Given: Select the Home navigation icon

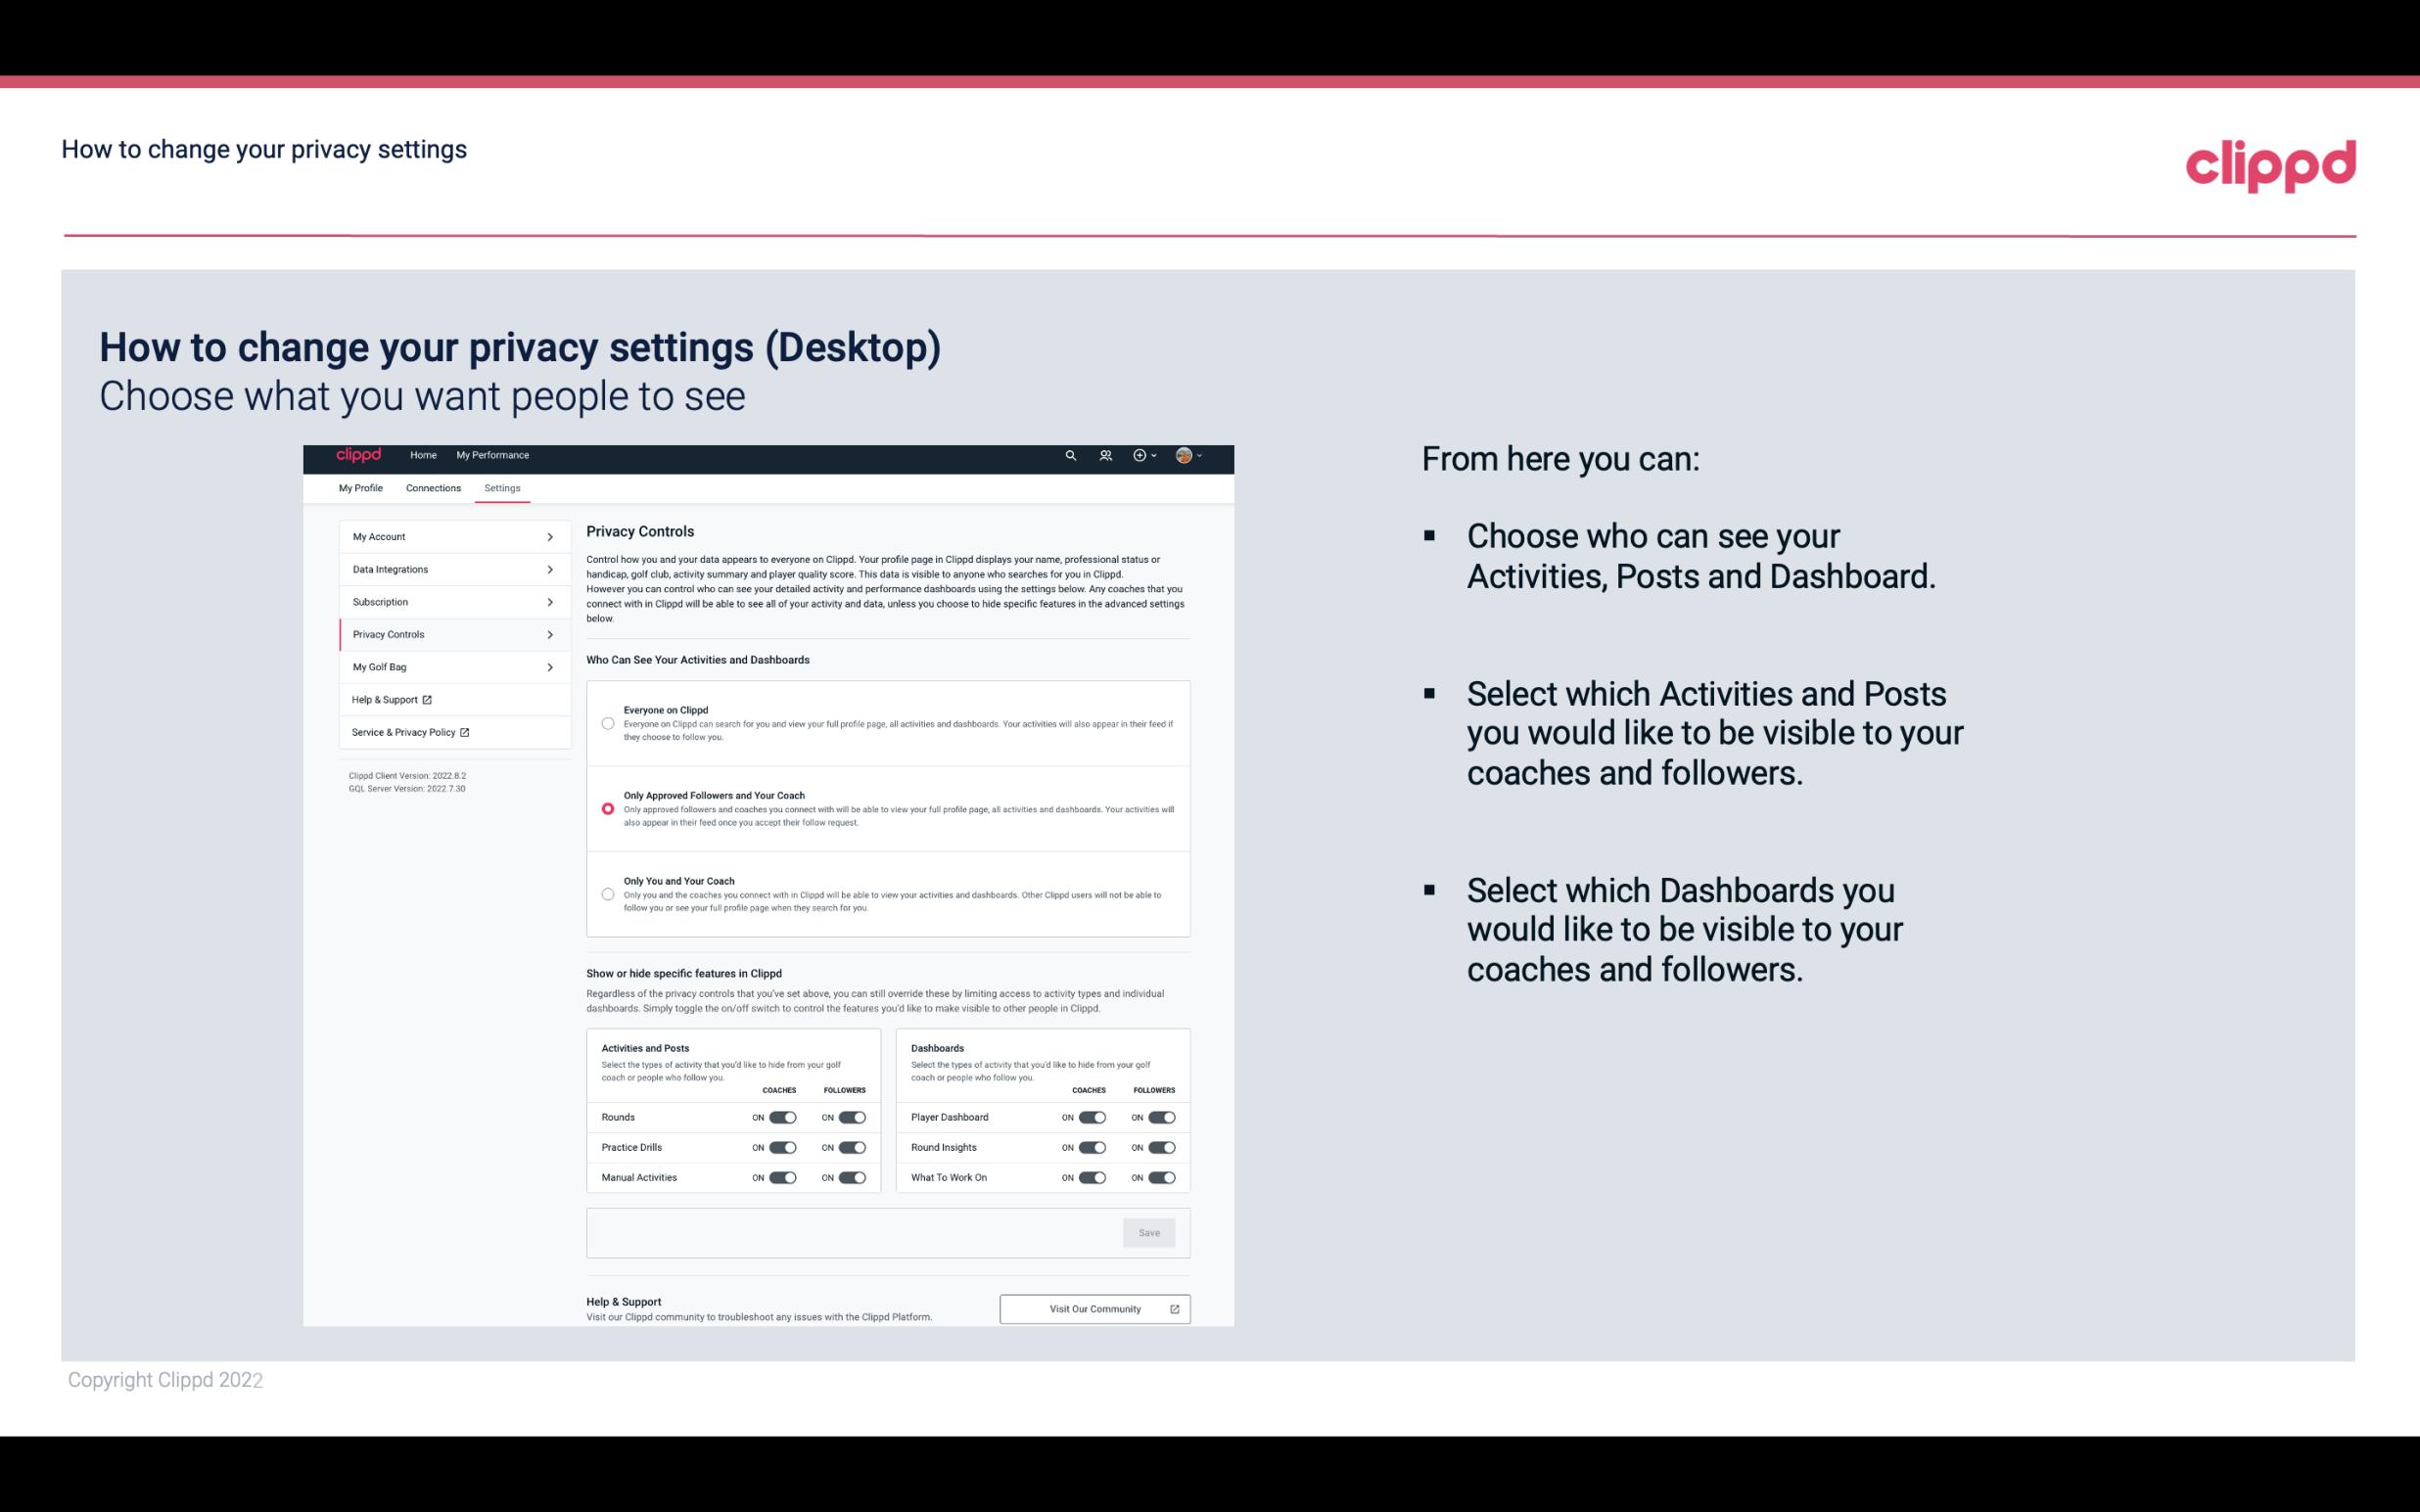Looking at the screenshot, I should coord(423,455).
